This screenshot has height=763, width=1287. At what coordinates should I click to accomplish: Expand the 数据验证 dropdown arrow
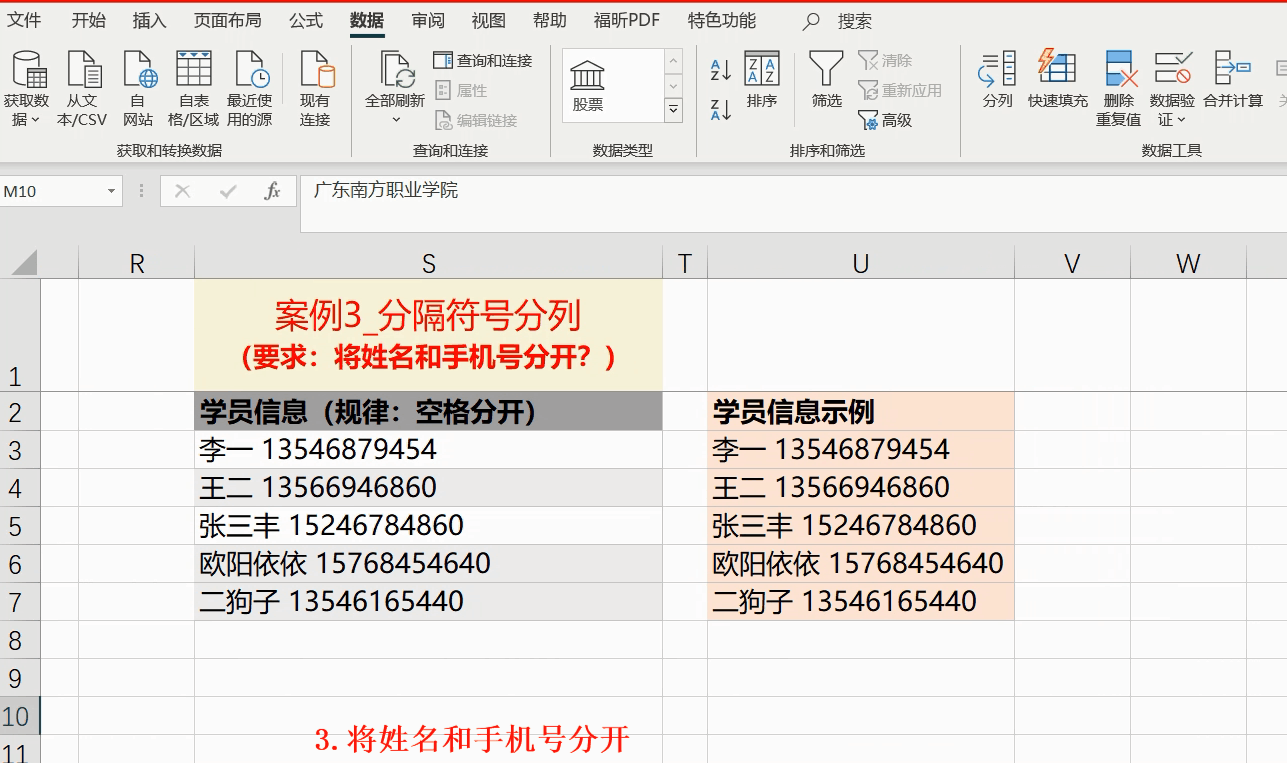pyautogui.click(x=1181, y=120)
